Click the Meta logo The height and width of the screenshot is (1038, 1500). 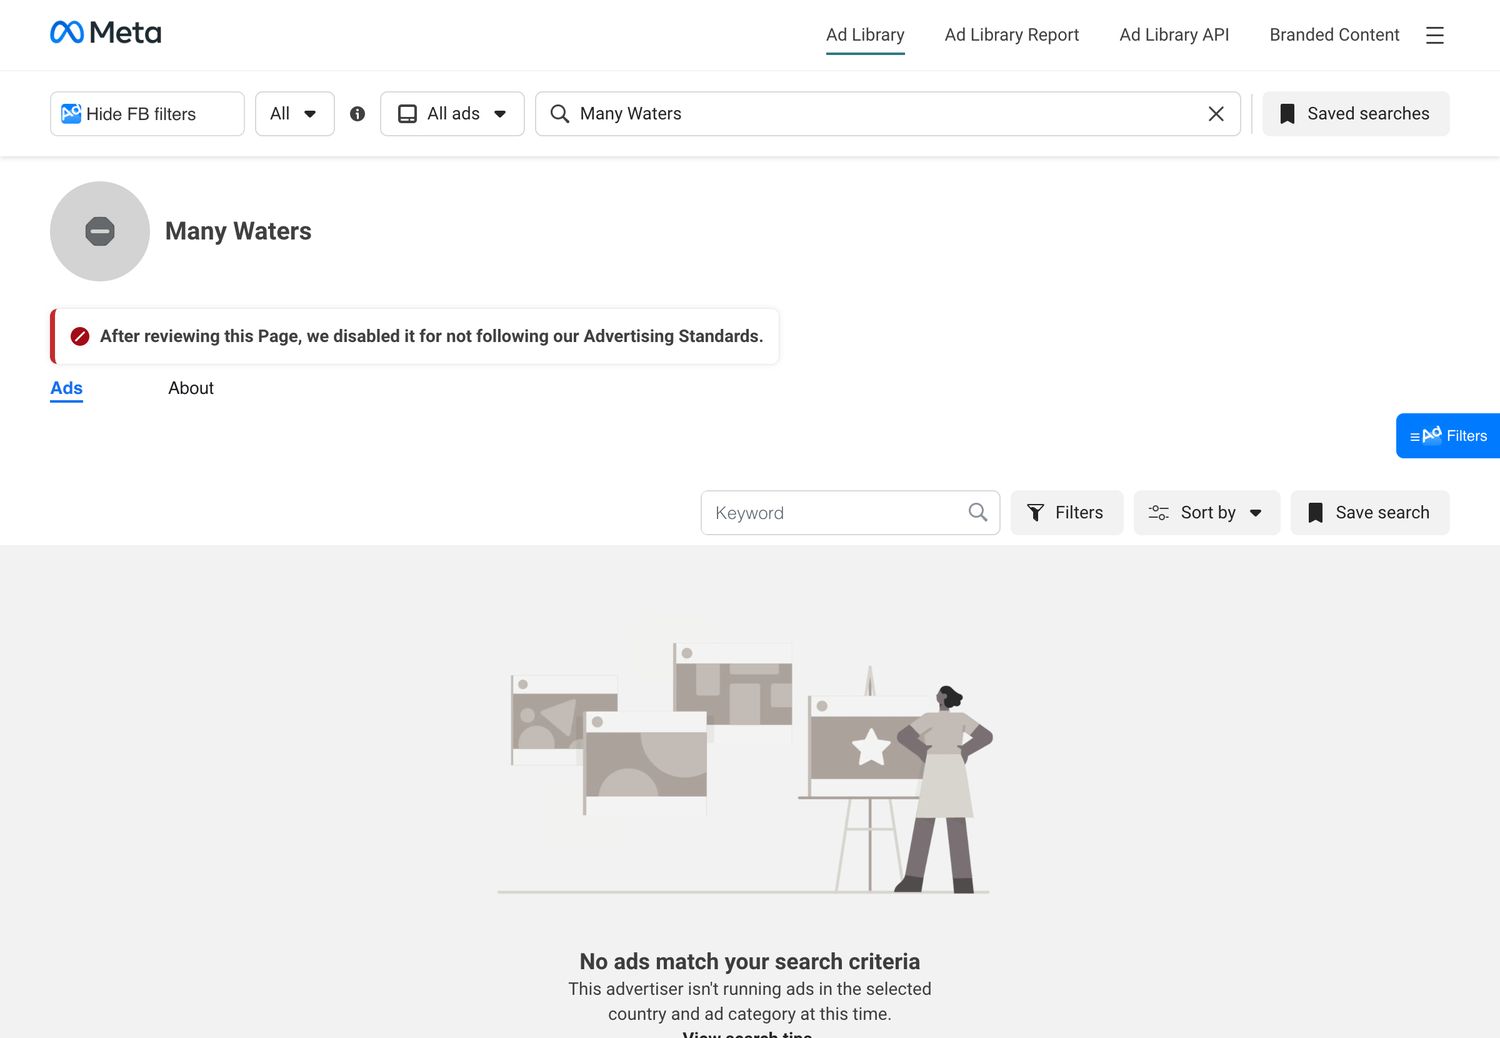[106, 33]
